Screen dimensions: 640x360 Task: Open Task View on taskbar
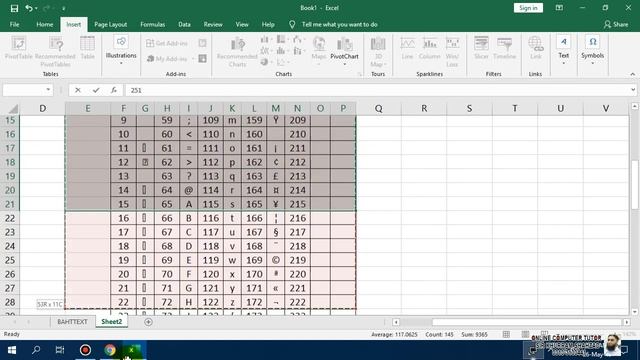60,350
